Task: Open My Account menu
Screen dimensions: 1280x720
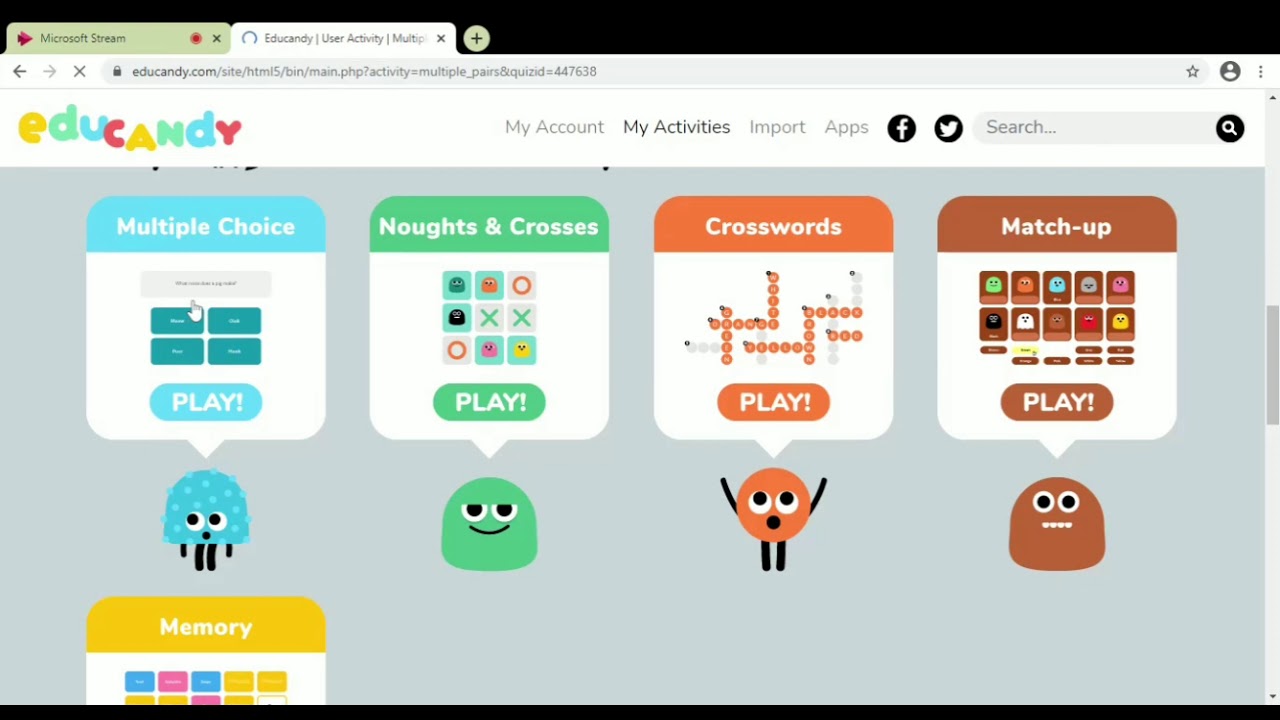Action: tap(554, 127)
